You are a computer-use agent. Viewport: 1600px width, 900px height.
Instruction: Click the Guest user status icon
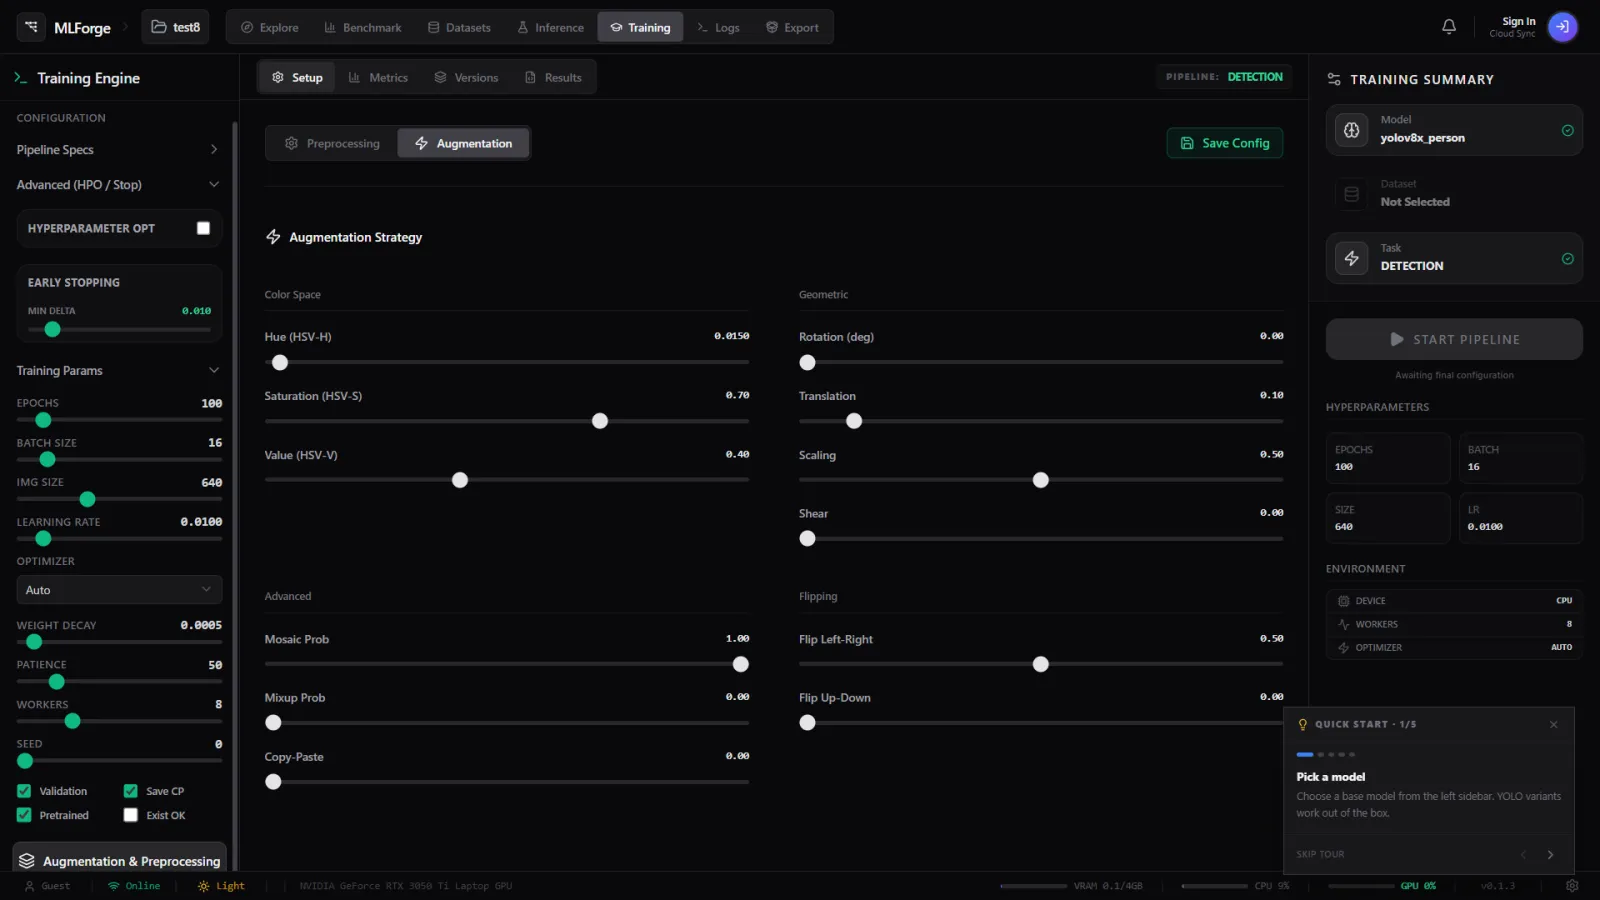click(x=30, y=886)
